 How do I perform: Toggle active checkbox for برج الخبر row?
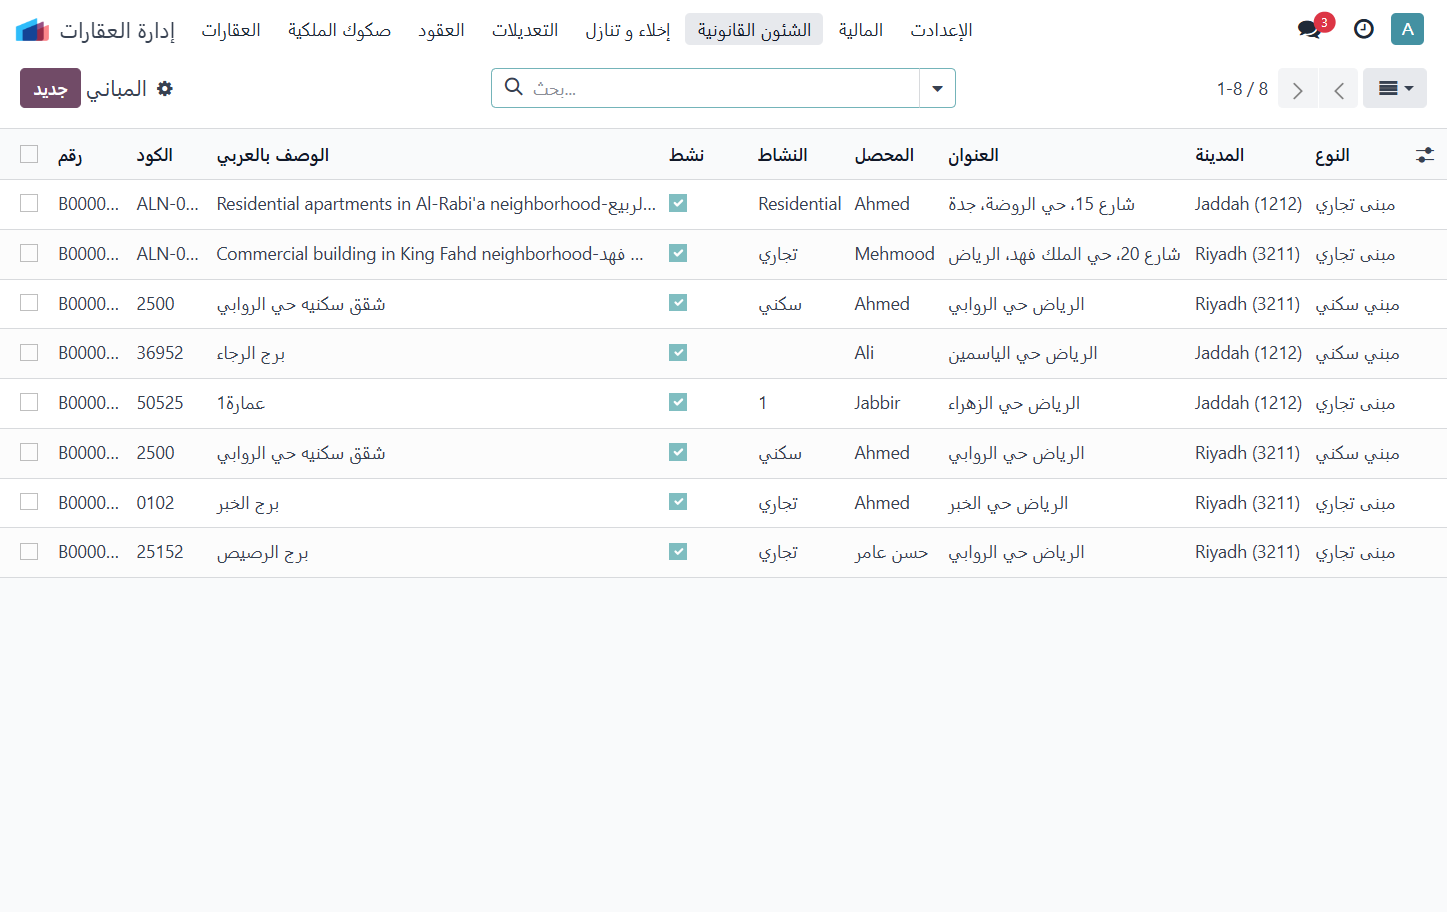click(678, 502)
